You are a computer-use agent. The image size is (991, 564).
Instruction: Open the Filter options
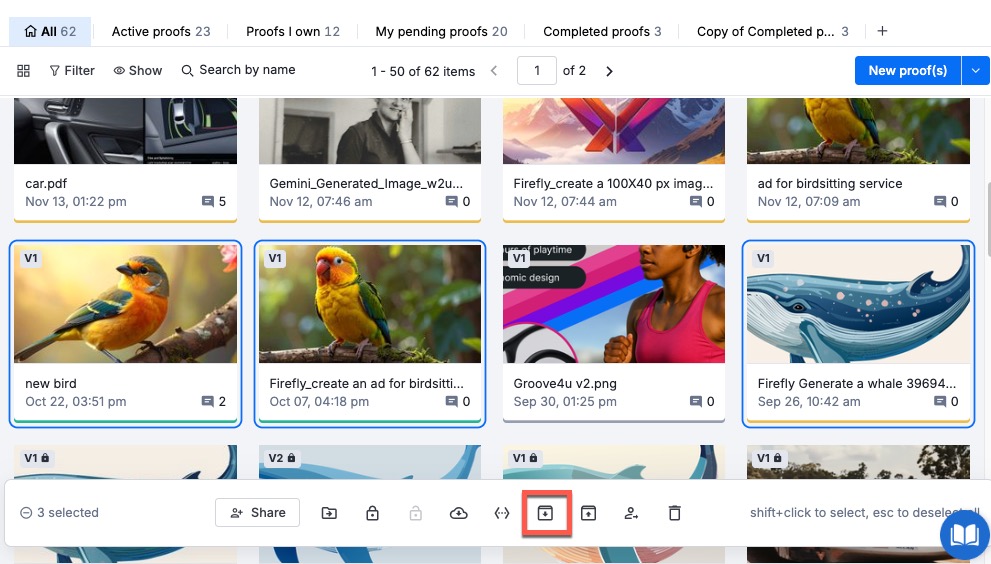click(x=72, y=71)
